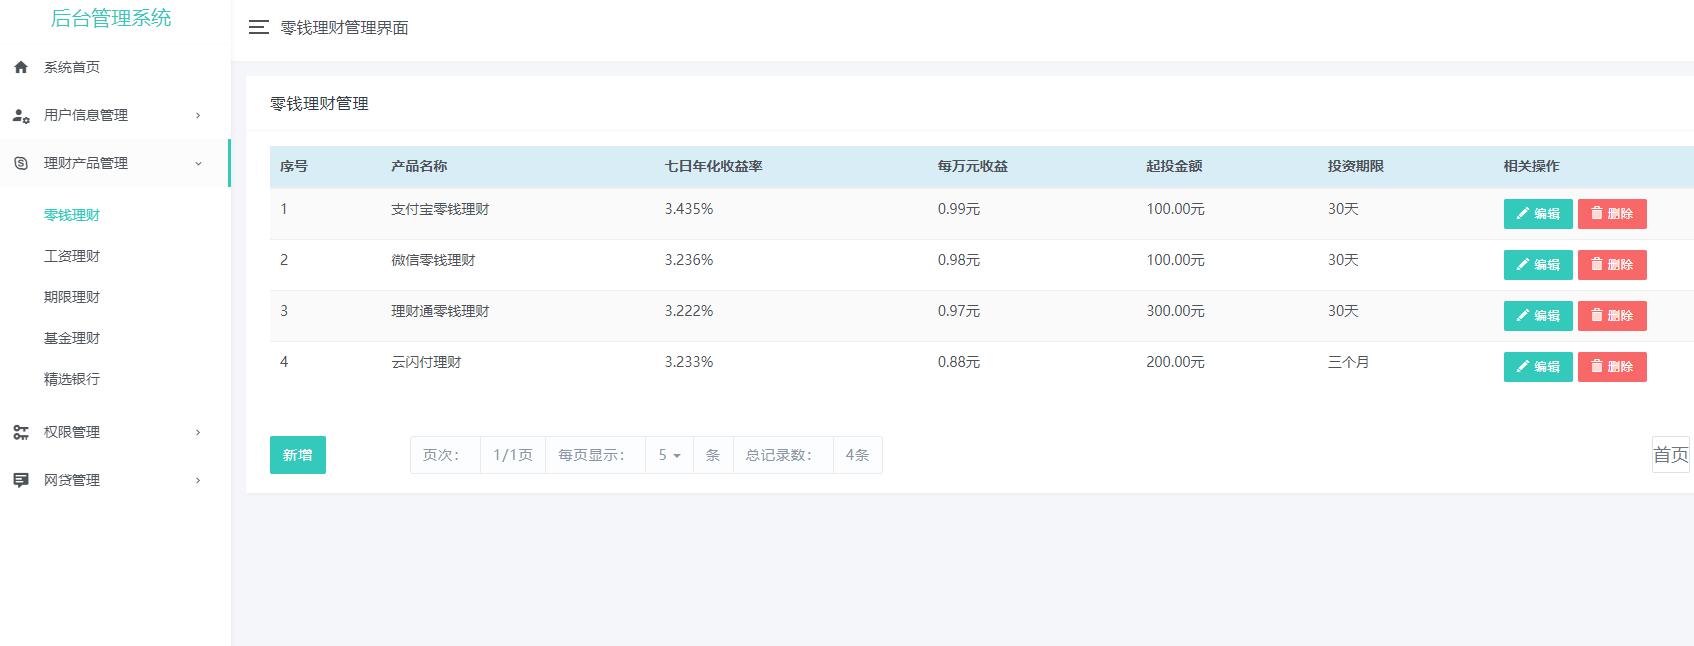Click the 1/1页 page indicator

click(513, 455)
